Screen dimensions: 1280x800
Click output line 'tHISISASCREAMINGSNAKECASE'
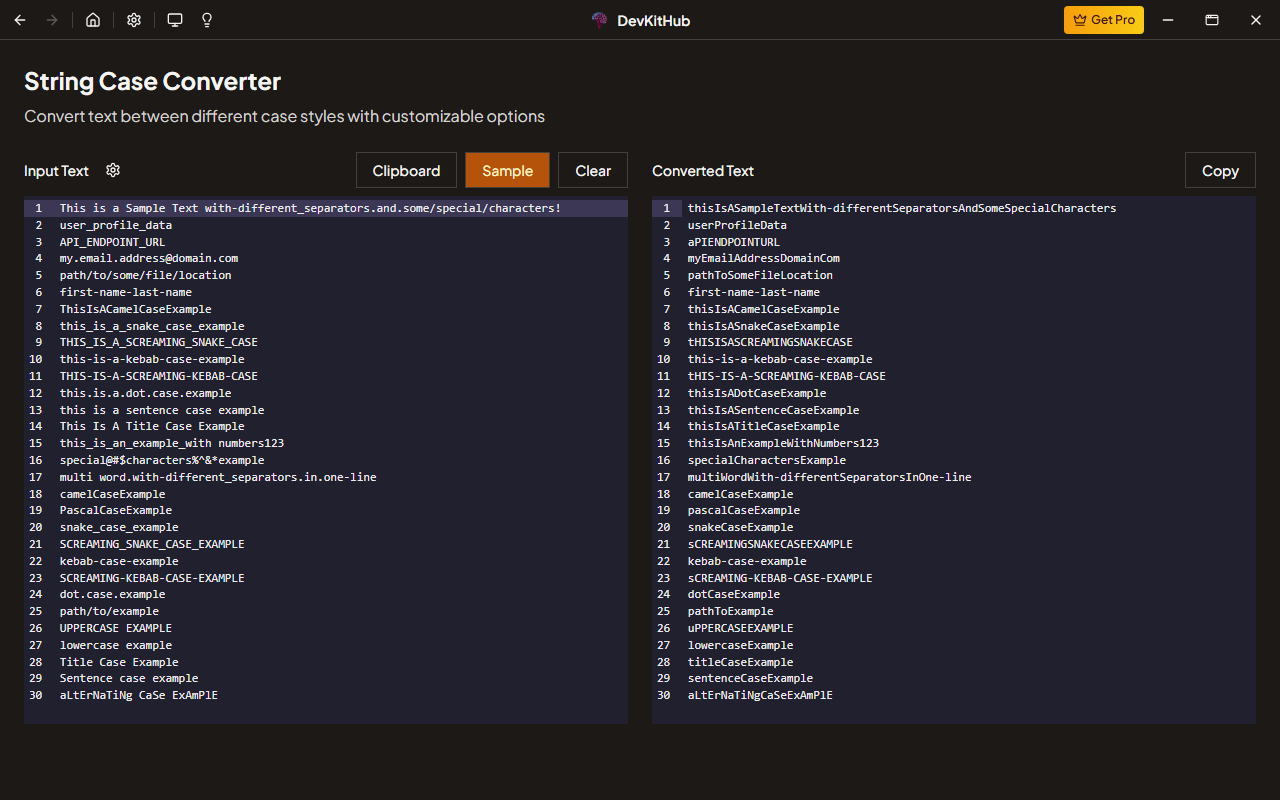tap(770, 342)
